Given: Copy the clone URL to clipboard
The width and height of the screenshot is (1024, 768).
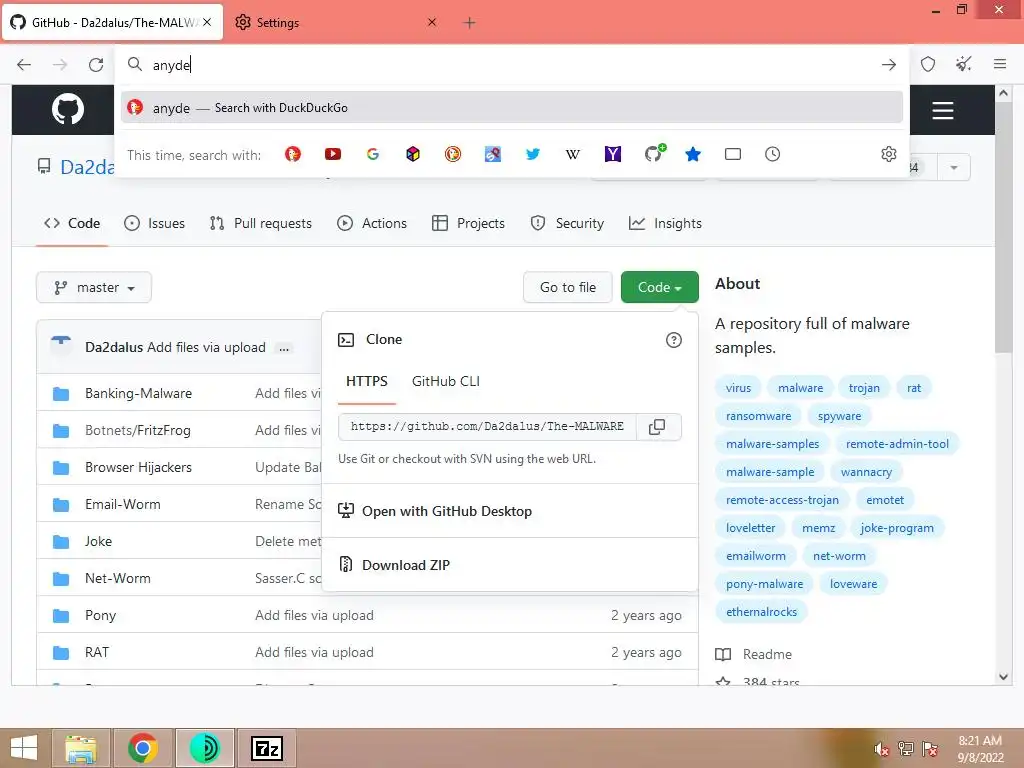Looking at the screenshot, I should point(657,426).
